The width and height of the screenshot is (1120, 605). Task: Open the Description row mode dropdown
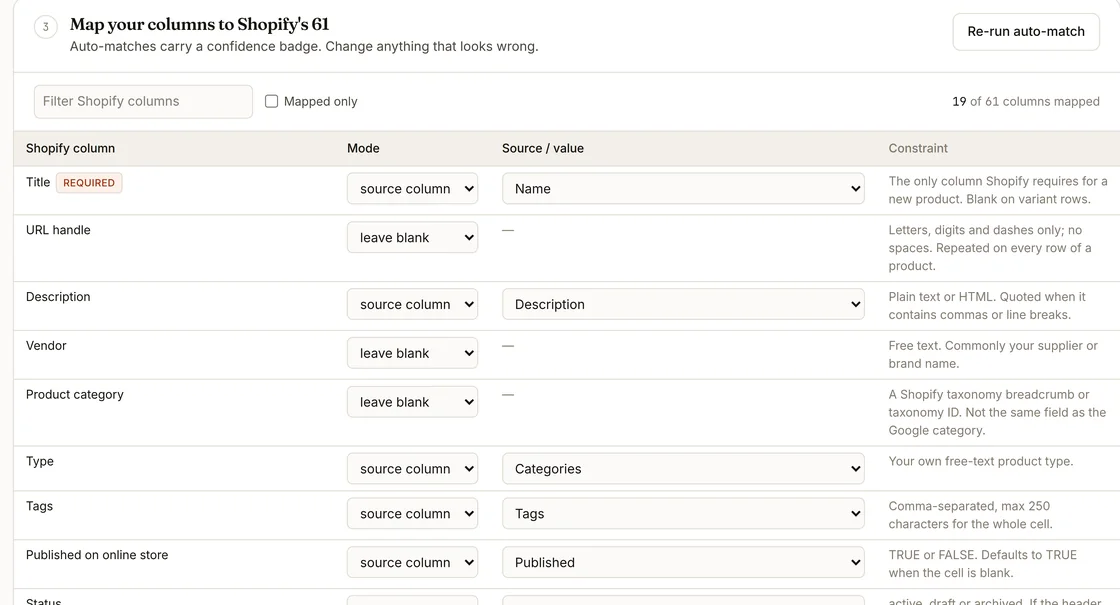click(x=412, y=304)
